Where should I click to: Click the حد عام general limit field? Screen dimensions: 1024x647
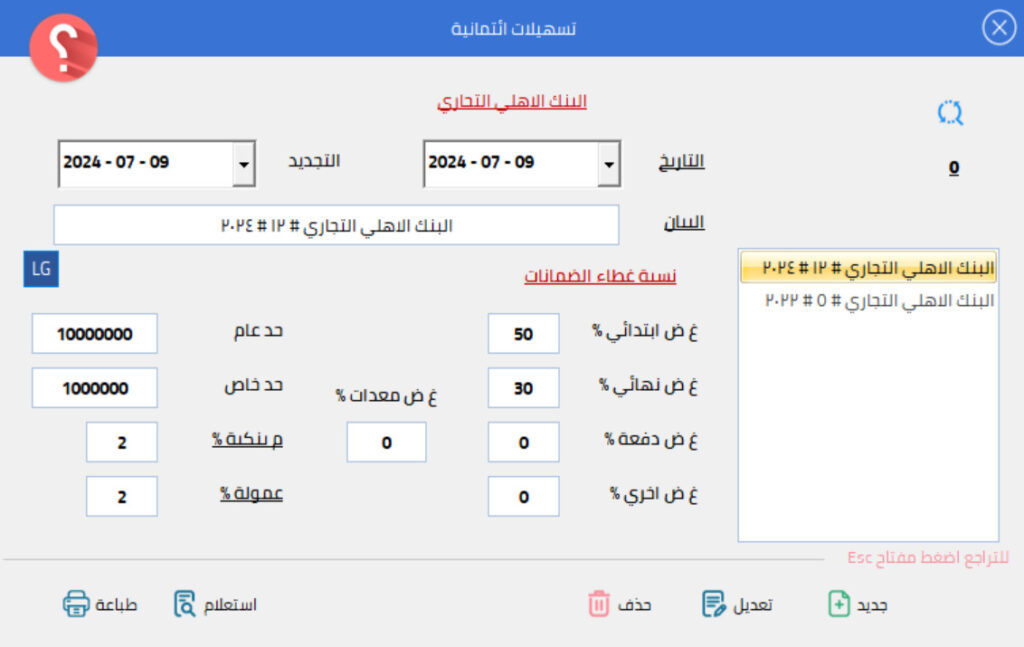coord(94,334)
